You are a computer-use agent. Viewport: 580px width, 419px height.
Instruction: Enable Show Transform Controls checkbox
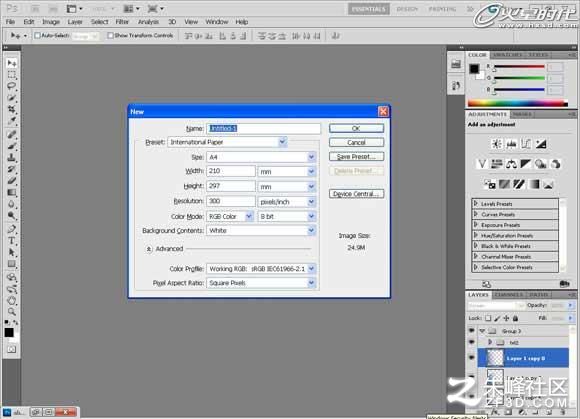point(110,36)
